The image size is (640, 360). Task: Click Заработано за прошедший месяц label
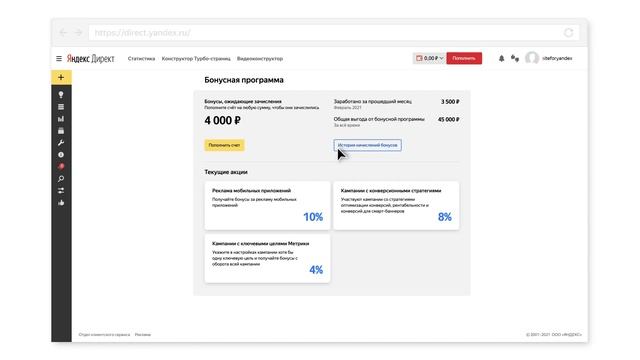point(373,102)
